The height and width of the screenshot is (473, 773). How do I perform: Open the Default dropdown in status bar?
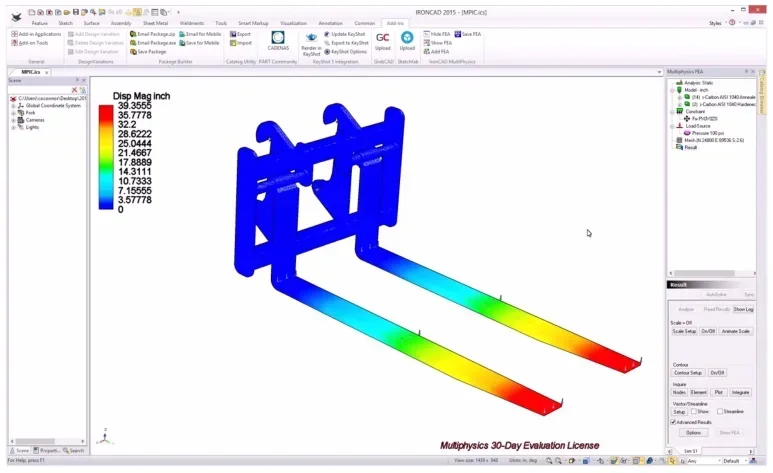(735, 461)
